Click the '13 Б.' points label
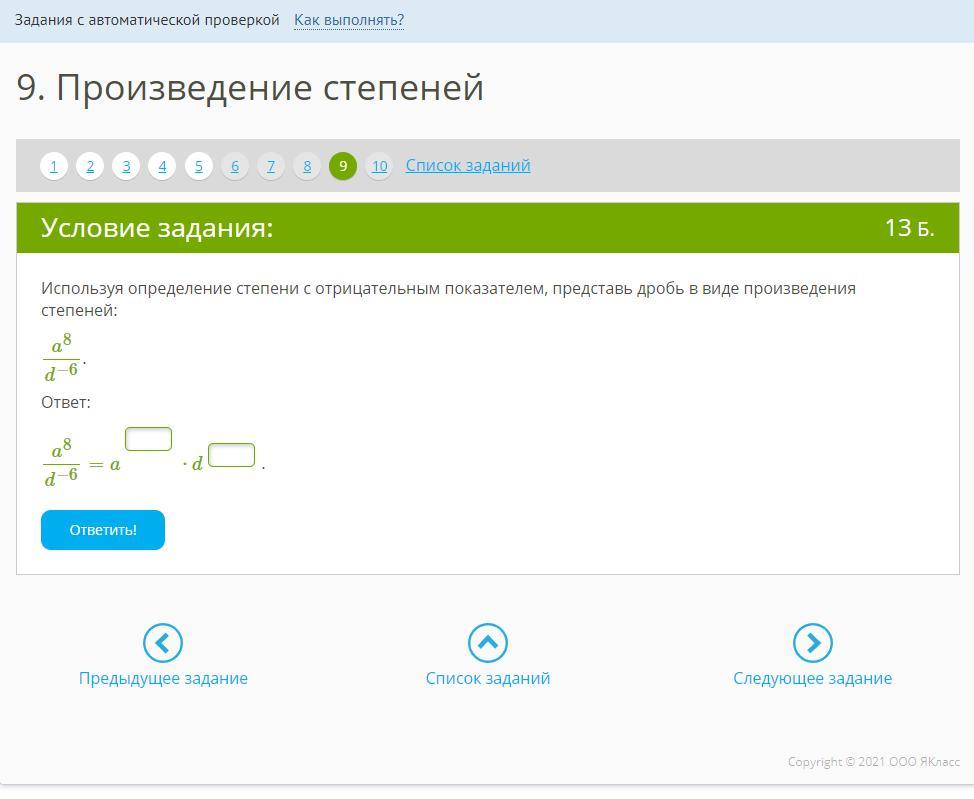974x799 pixels. (x=909, y=228)
